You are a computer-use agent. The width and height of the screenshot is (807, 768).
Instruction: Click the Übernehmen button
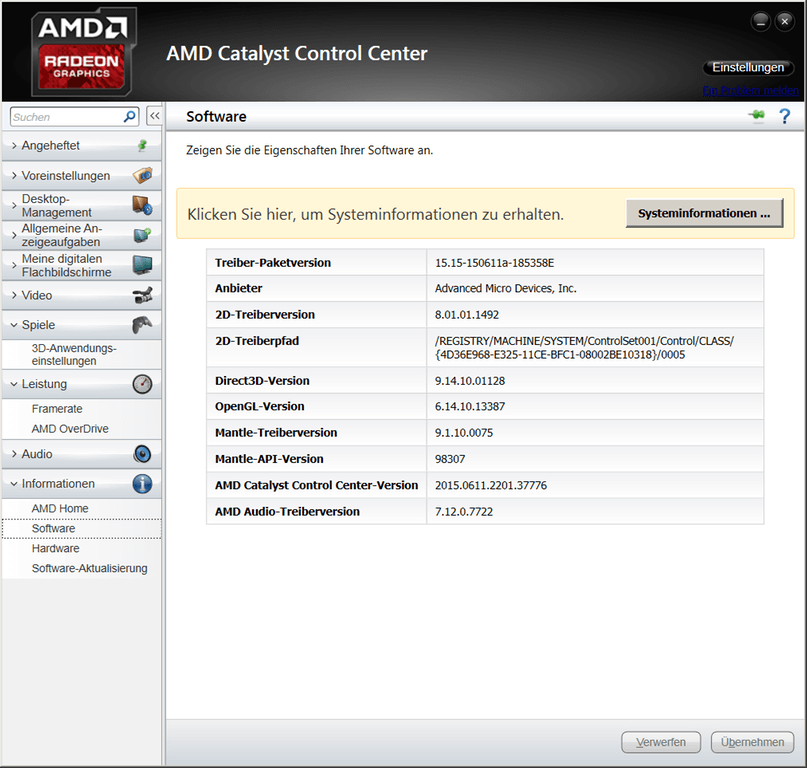click(752, 742)
